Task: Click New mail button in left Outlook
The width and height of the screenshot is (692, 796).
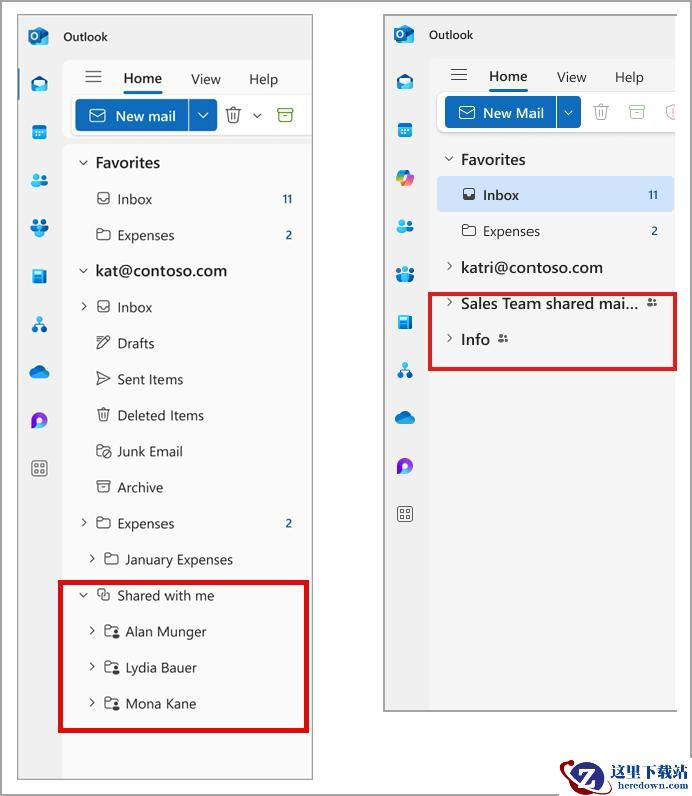Action: pos(132,115)
